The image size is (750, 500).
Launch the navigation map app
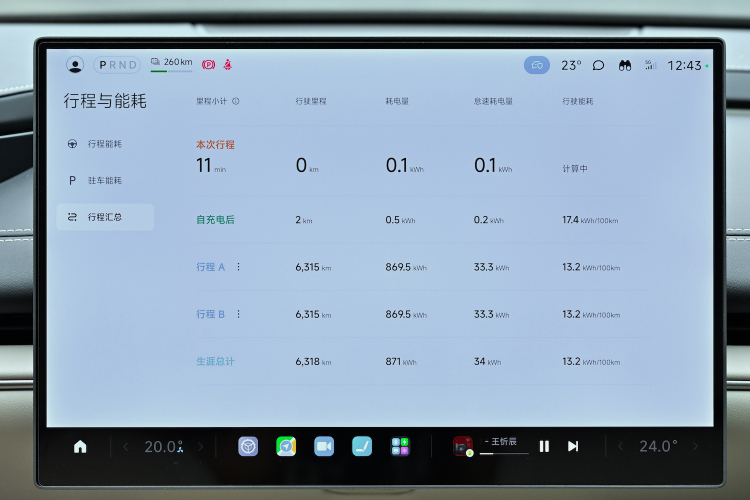pos(286,446)
